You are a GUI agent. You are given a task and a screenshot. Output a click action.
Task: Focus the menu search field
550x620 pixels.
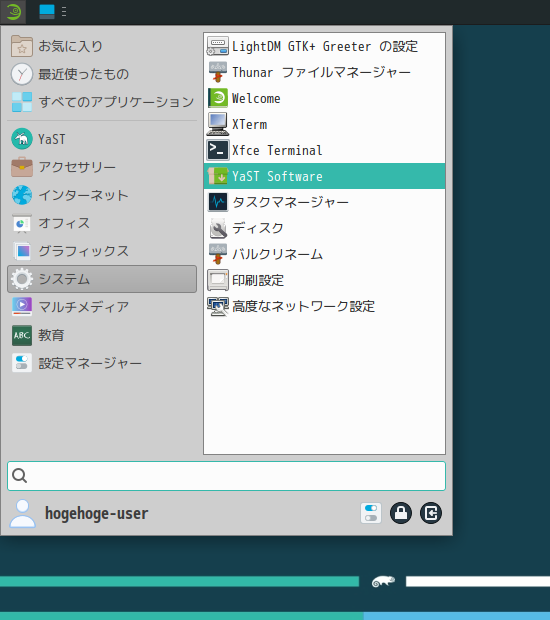point(227,476)
